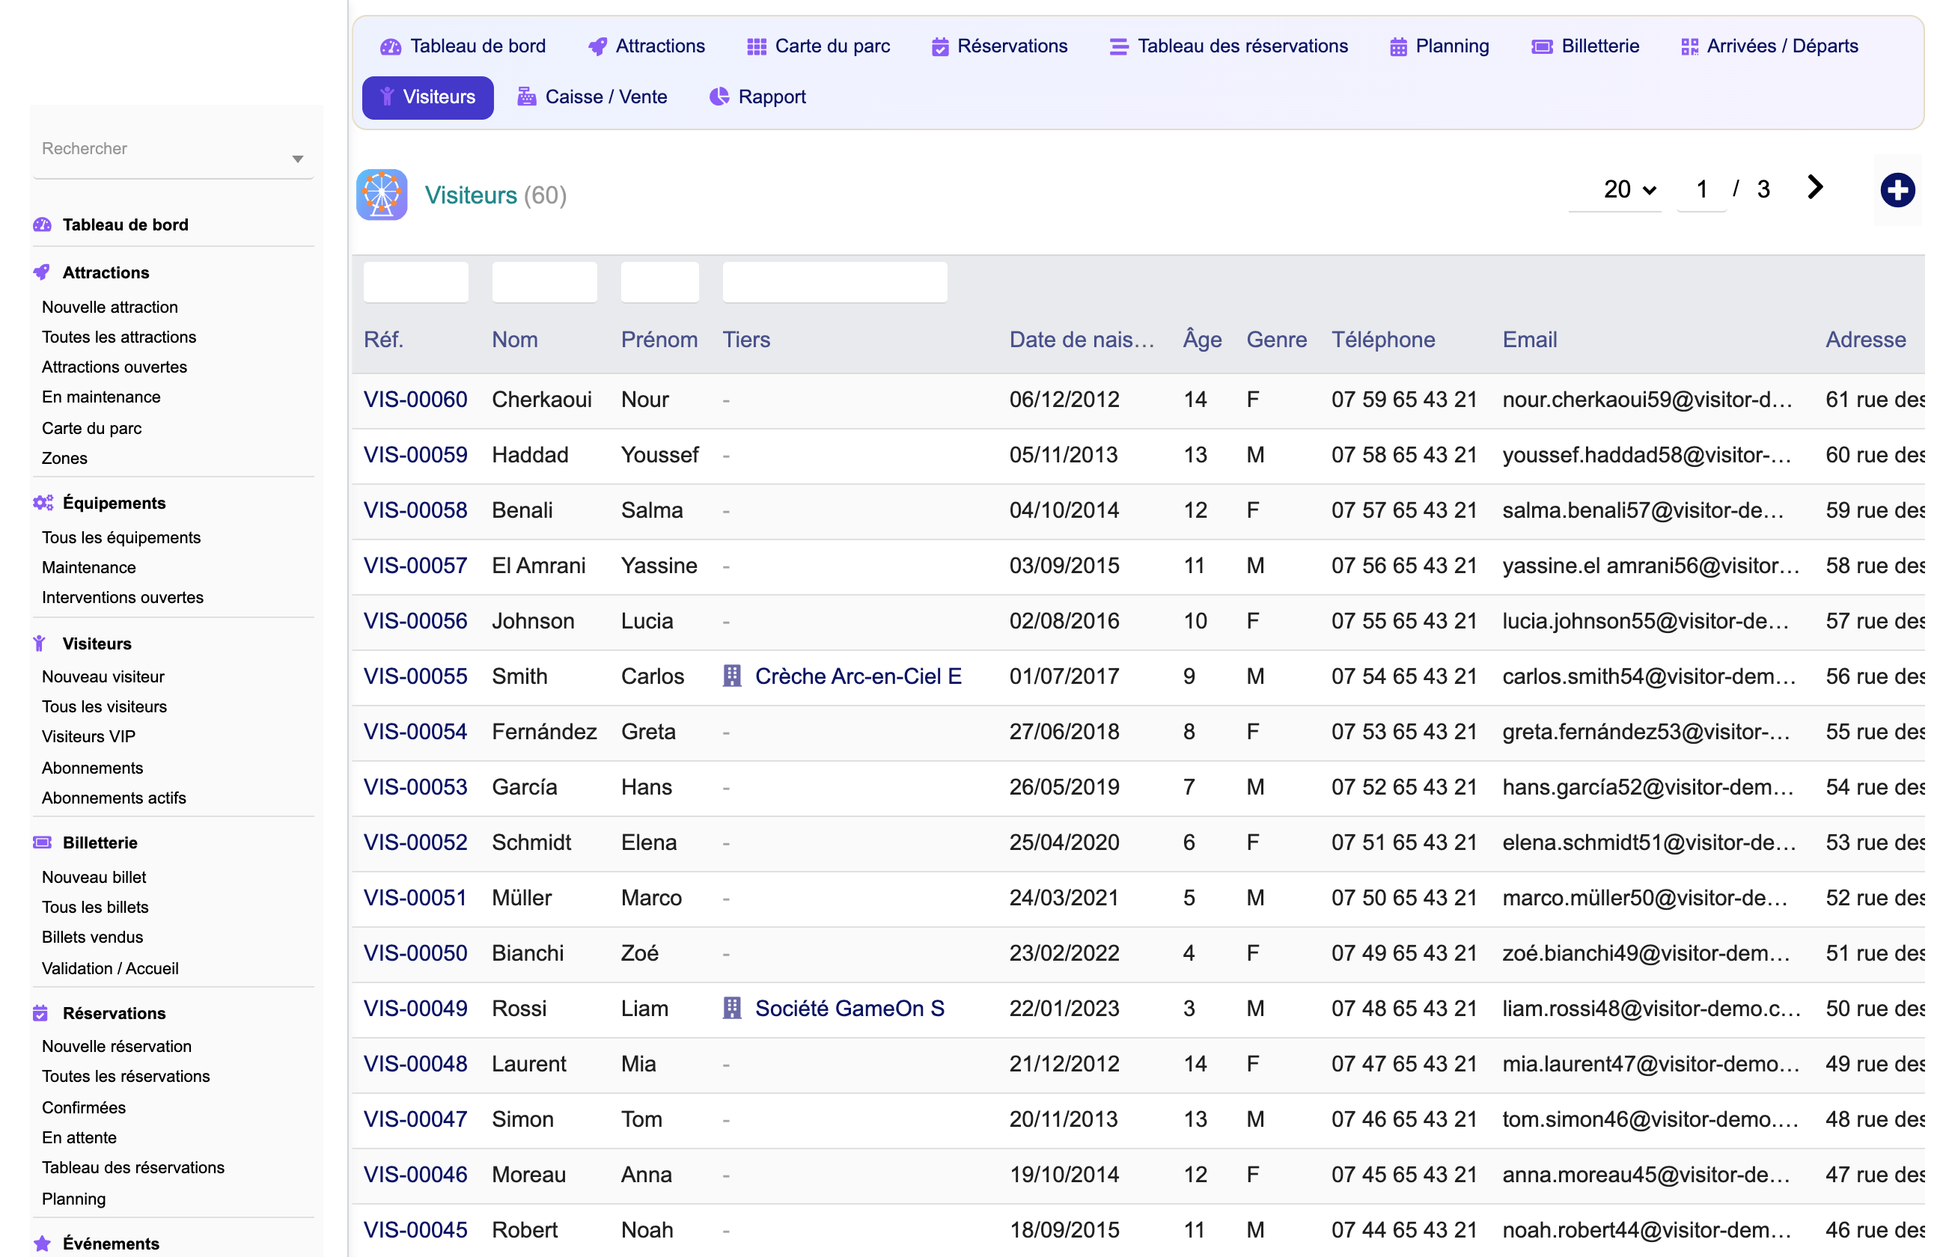Open the Planning tab in top menu
This screenshot has height=1257, width=1946.
pos(1439,46)
